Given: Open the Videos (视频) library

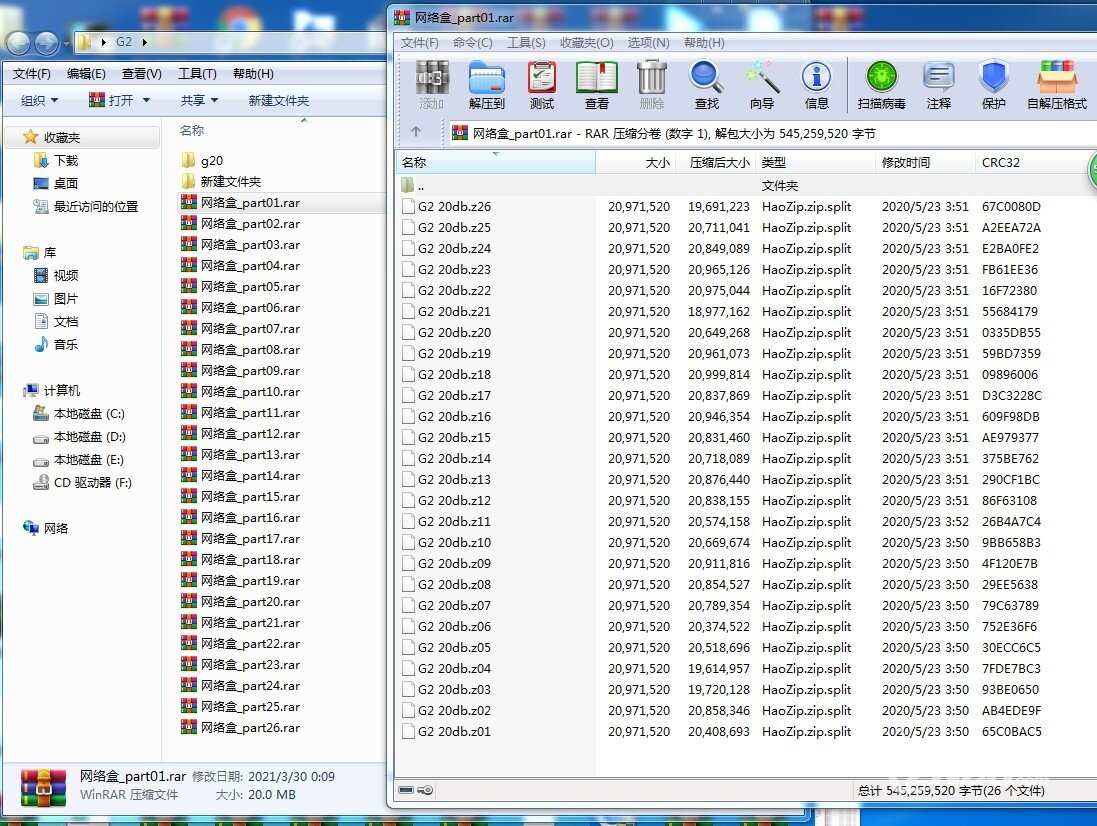Looking at the screenshot, I should 56,276.
